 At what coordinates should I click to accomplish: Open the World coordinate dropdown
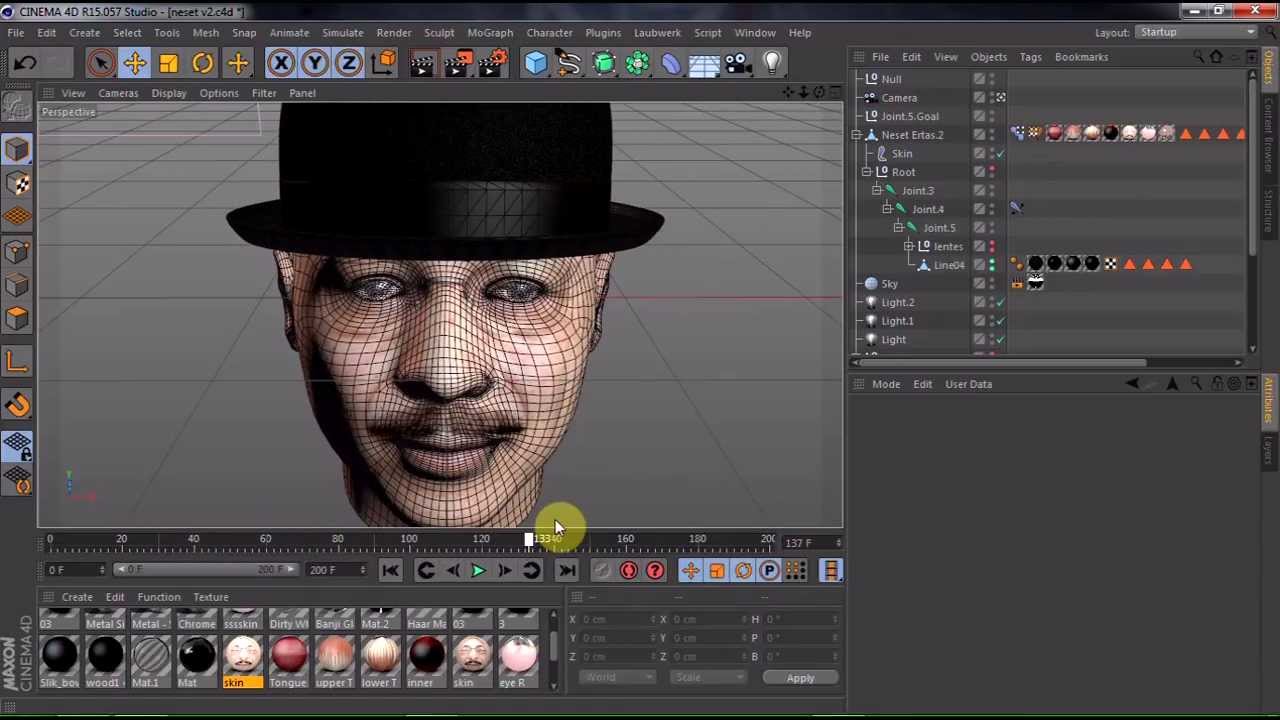coord(616,678)
